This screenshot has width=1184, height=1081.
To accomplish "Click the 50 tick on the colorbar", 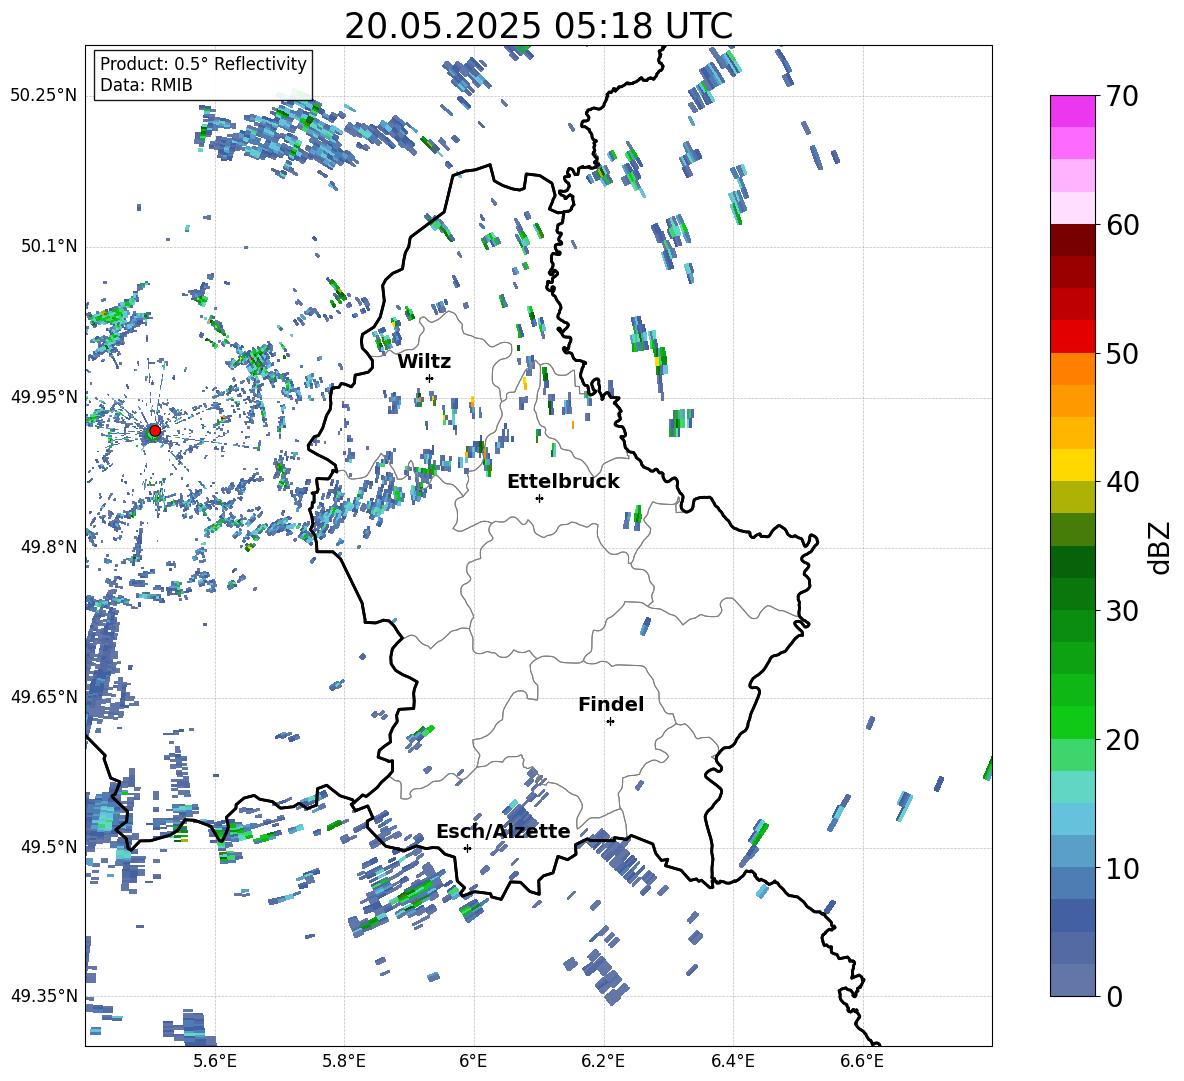I will (x=1122, y=353).
